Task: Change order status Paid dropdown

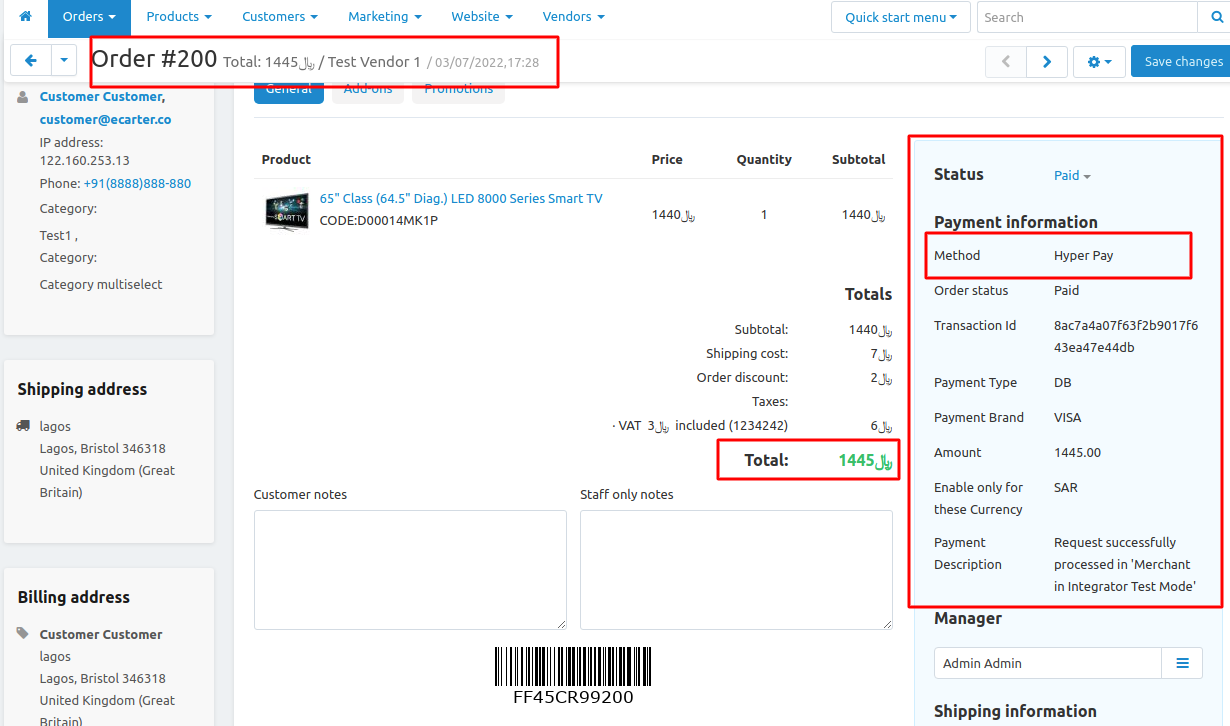Action: click(1072, 176)
